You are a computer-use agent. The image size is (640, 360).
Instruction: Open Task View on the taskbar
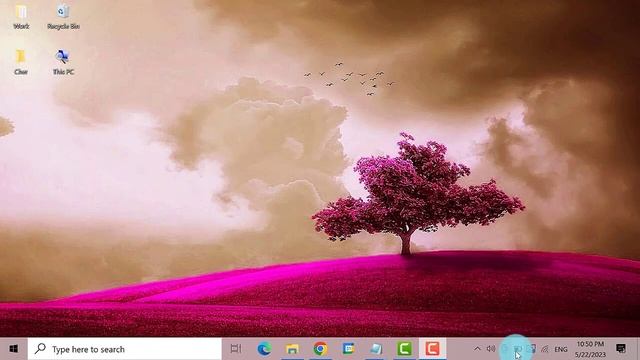coord(236,349)
